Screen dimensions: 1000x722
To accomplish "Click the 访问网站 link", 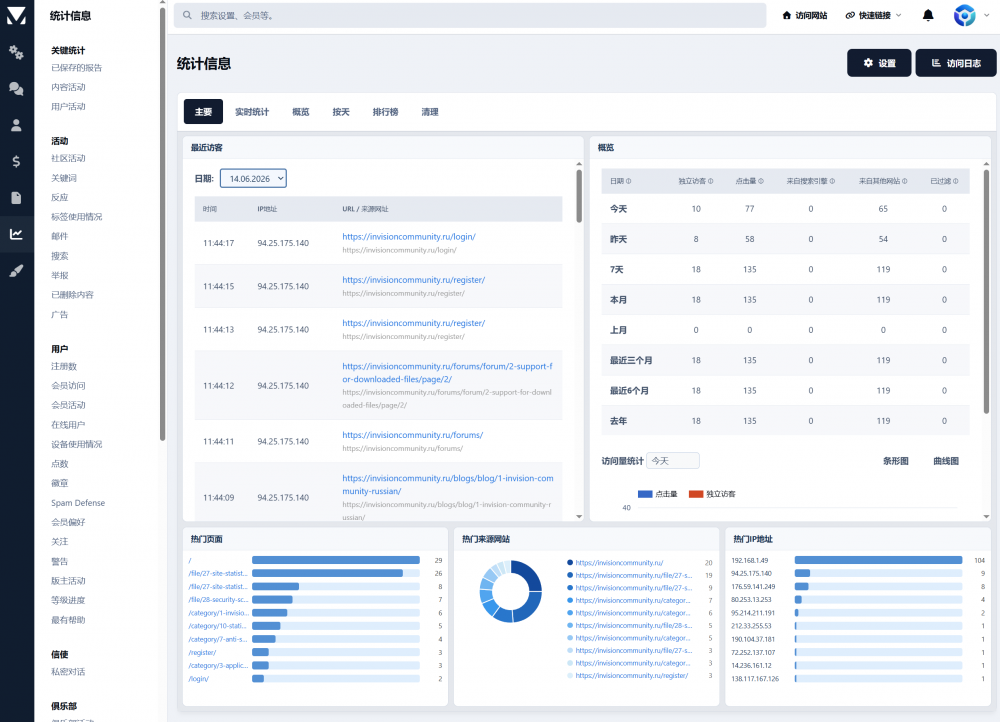I will pyautogui.click(x=804, y=15).
